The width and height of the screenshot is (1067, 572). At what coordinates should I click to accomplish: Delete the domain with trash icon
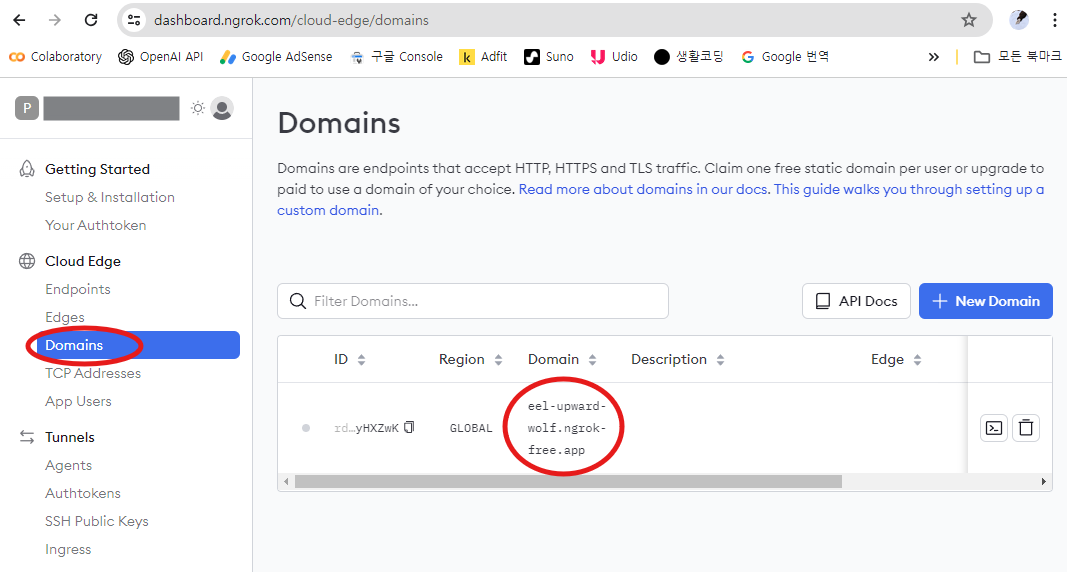pos(1026,428)
